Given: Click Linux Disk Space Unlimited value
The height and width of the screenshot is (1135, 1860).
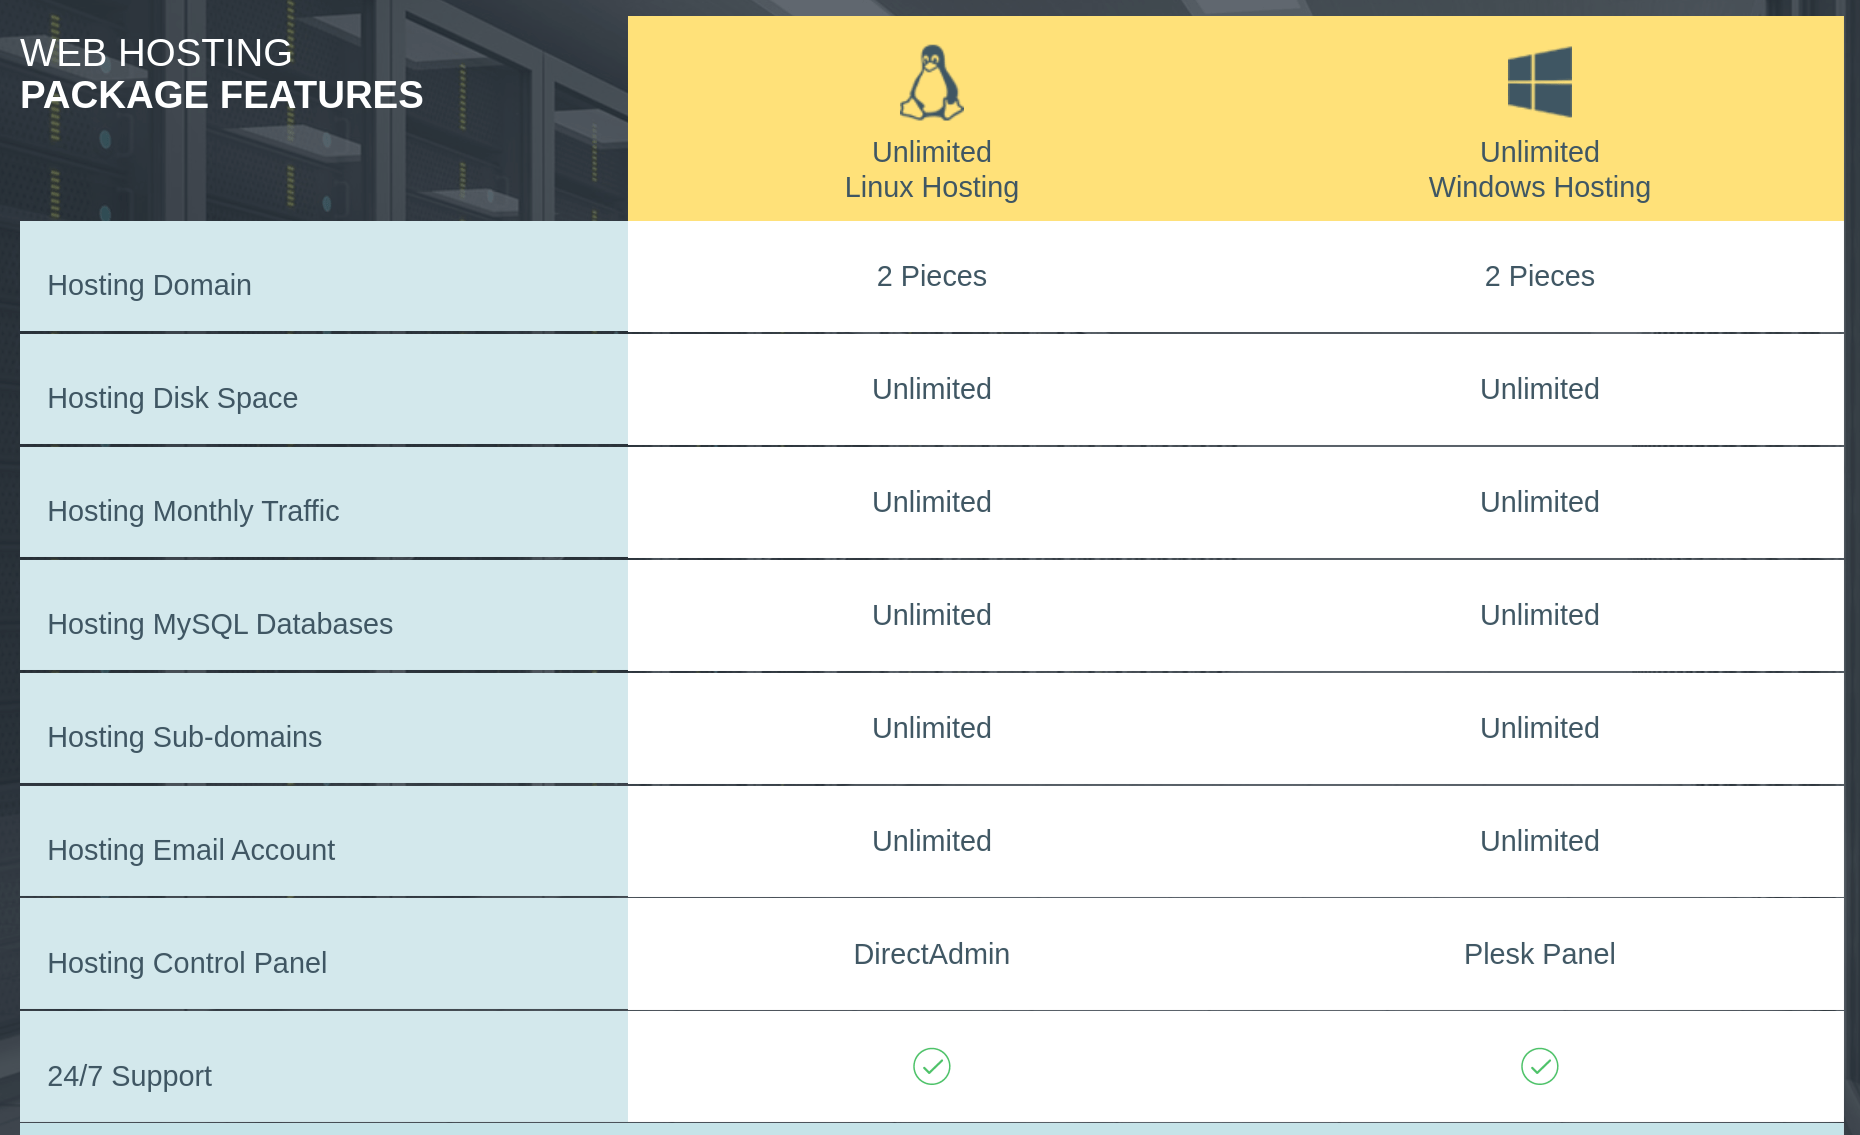Looking at the screenshot, I should 931,389.
